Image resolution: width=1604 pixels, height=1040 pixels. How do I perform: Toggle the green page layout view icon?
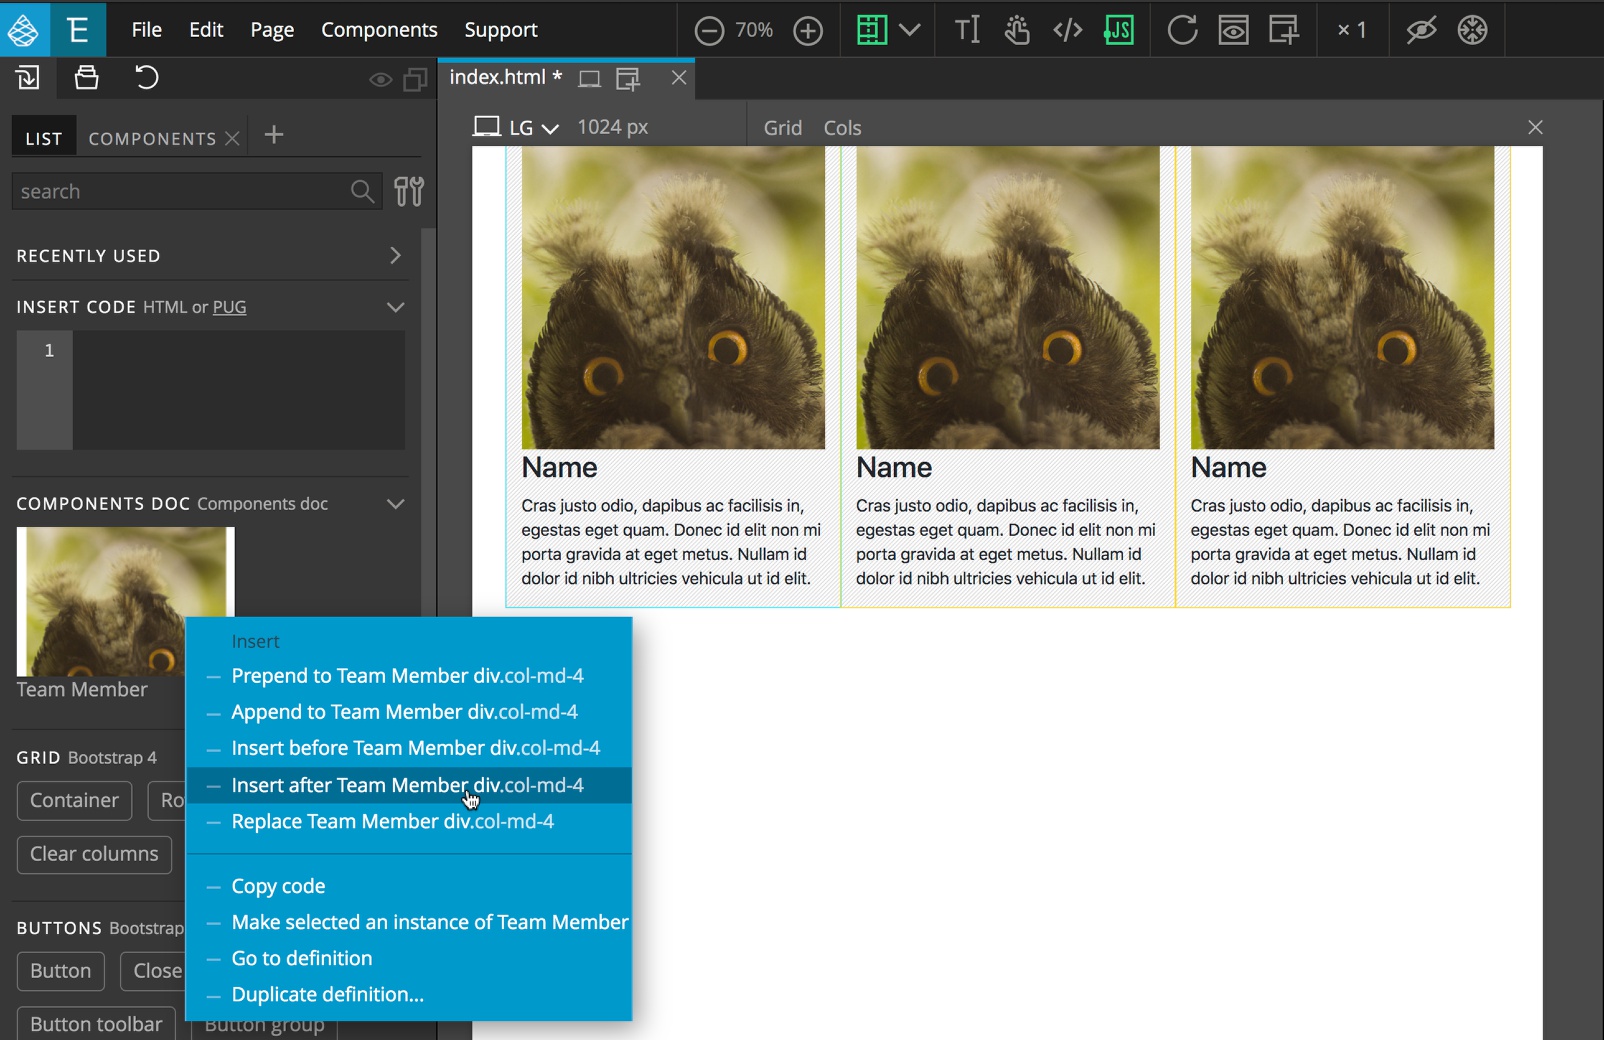click(x=872, y=30)
